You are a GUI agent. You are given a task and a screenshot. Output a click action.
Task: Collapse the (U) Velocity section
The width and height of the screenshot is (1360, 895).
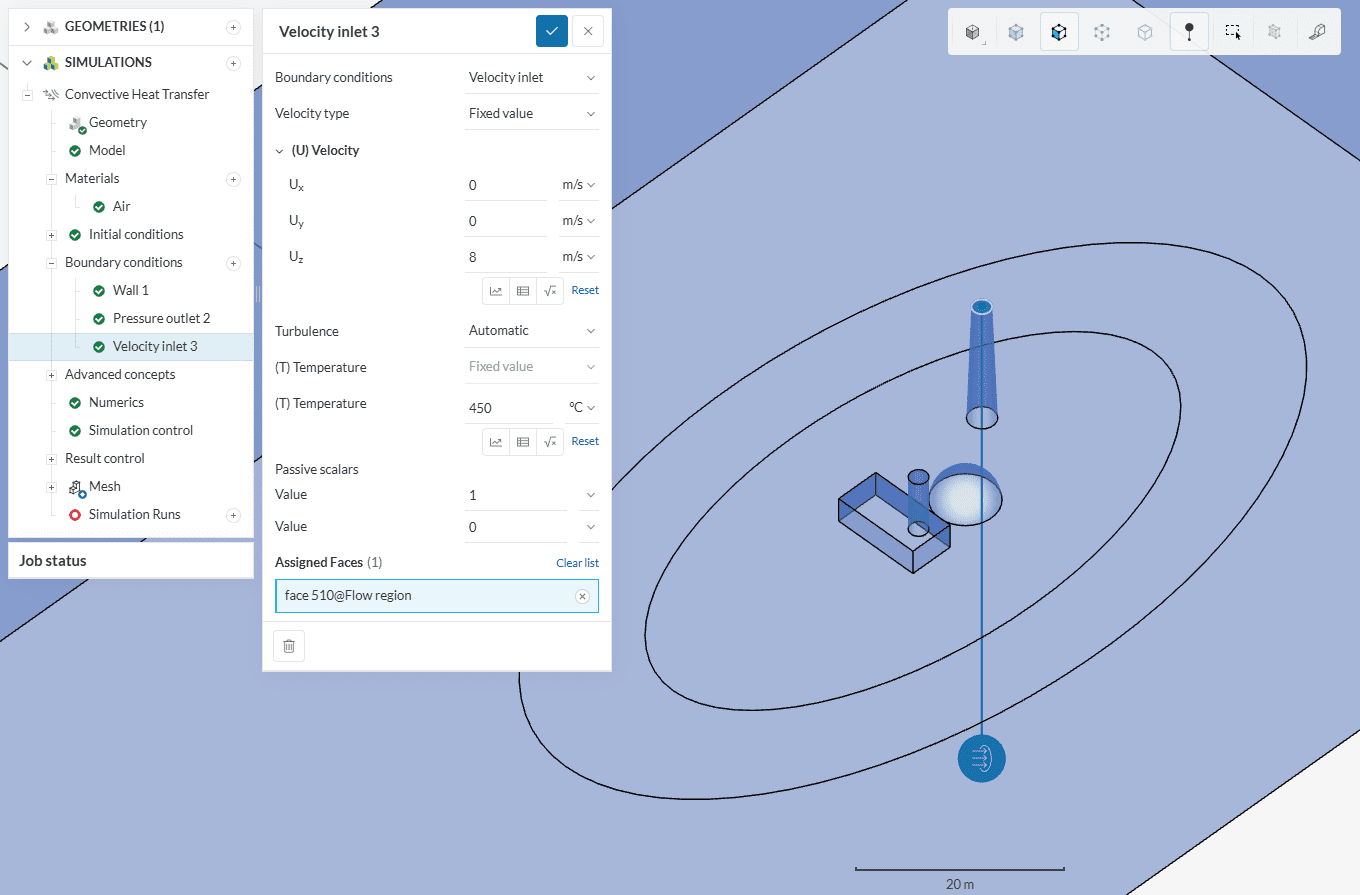[x=280, y=151]
